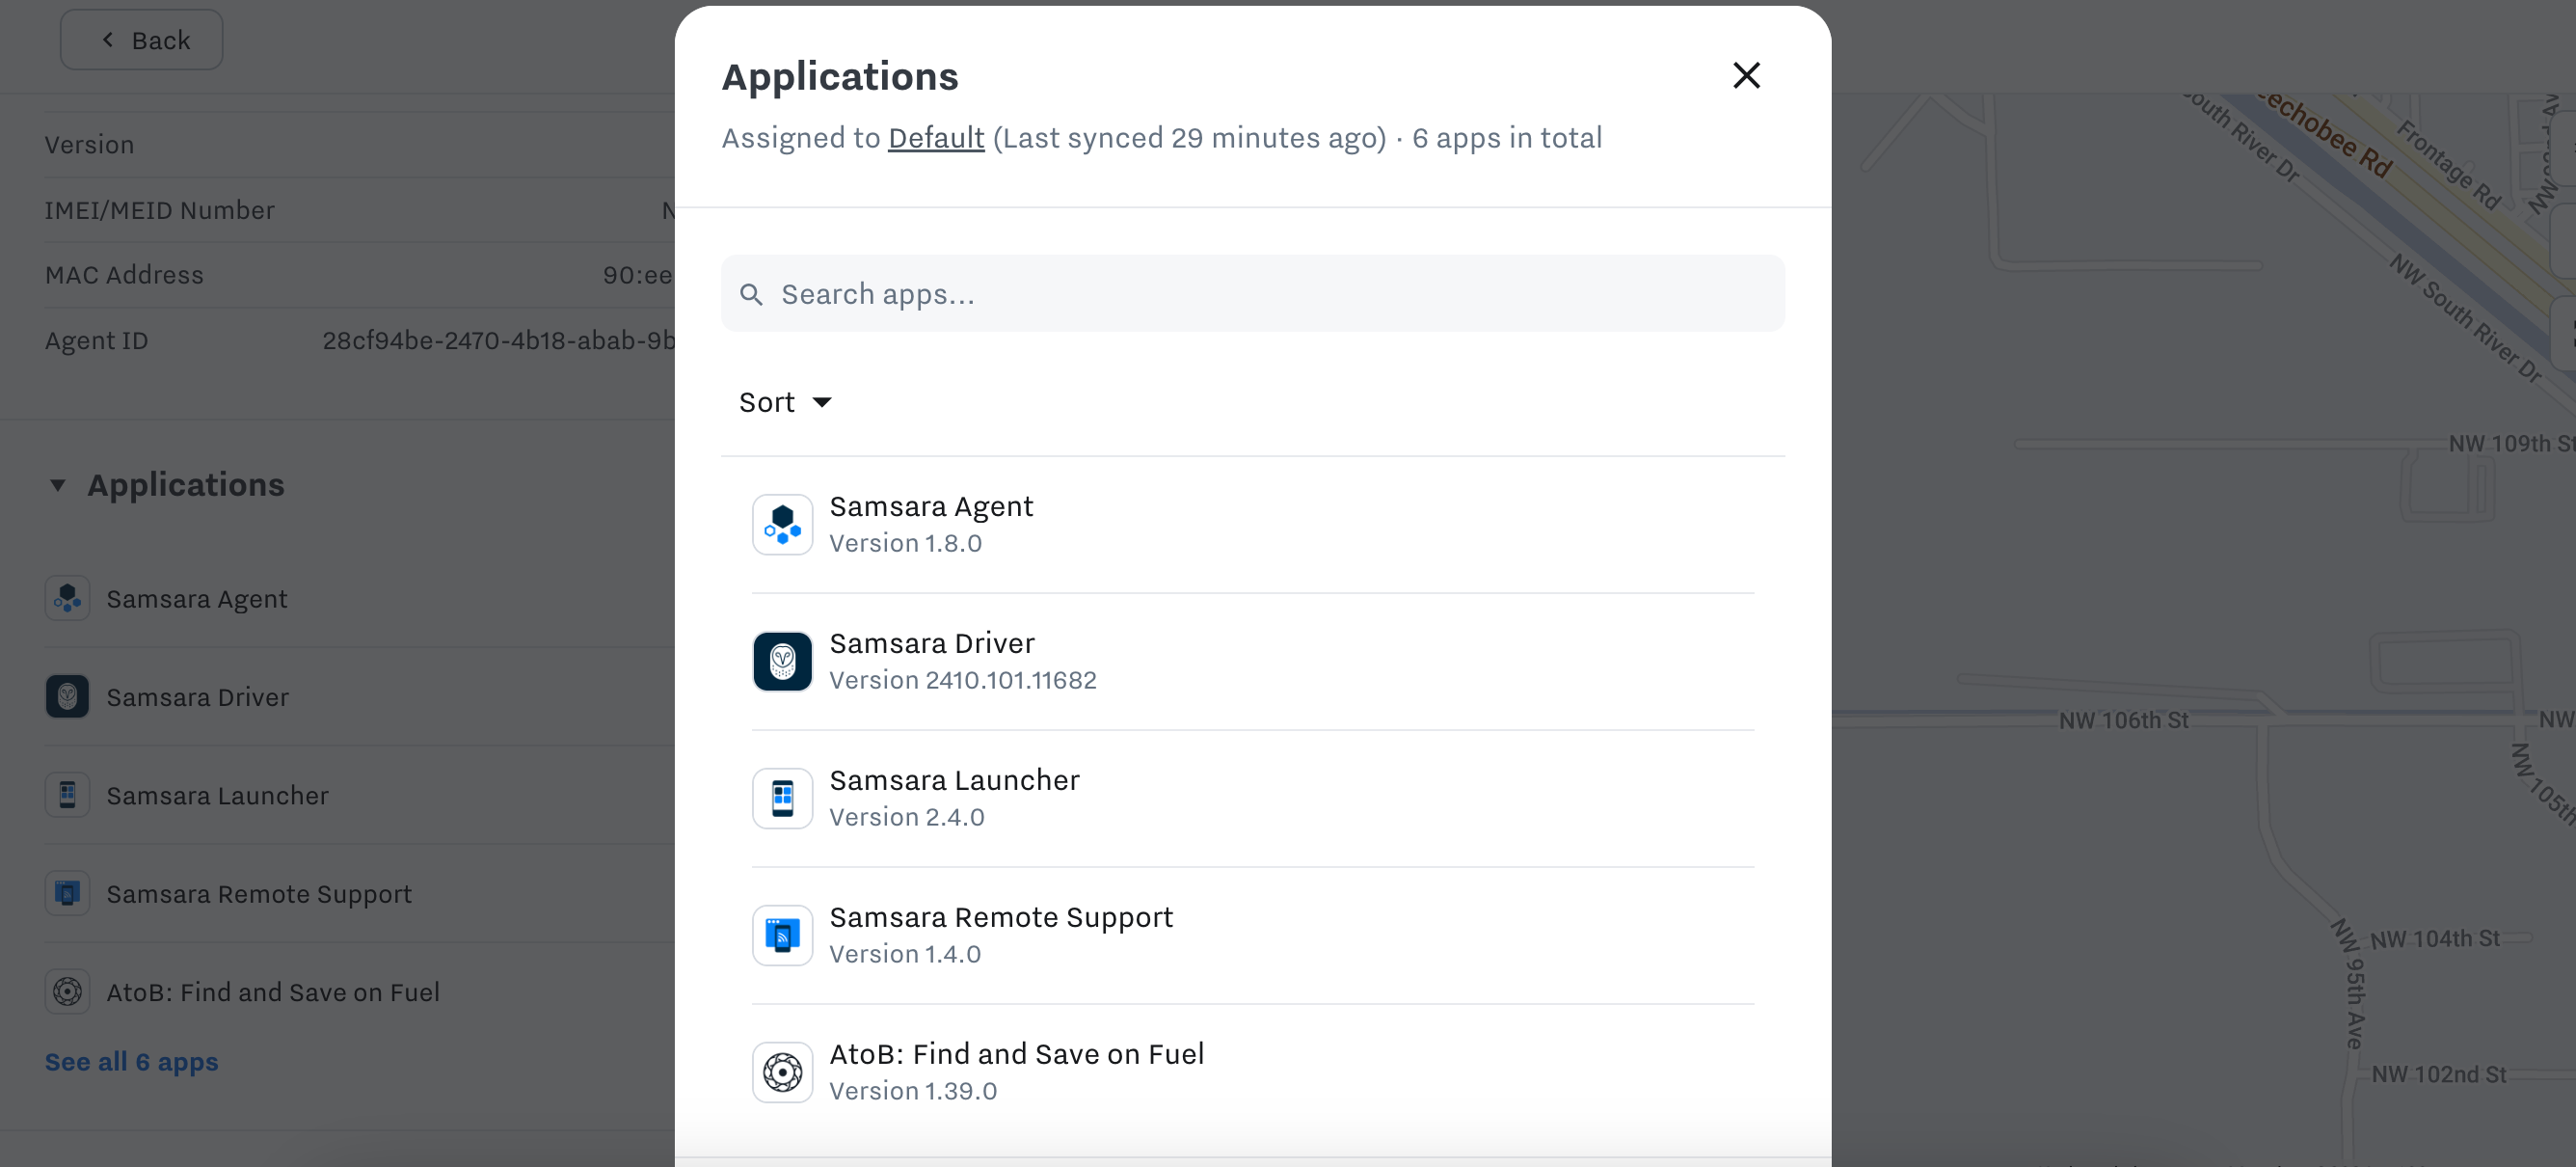2576x1167 pixels.
Task: Open the Samsara Launcher app icon
Action: (x=783, y=798)
